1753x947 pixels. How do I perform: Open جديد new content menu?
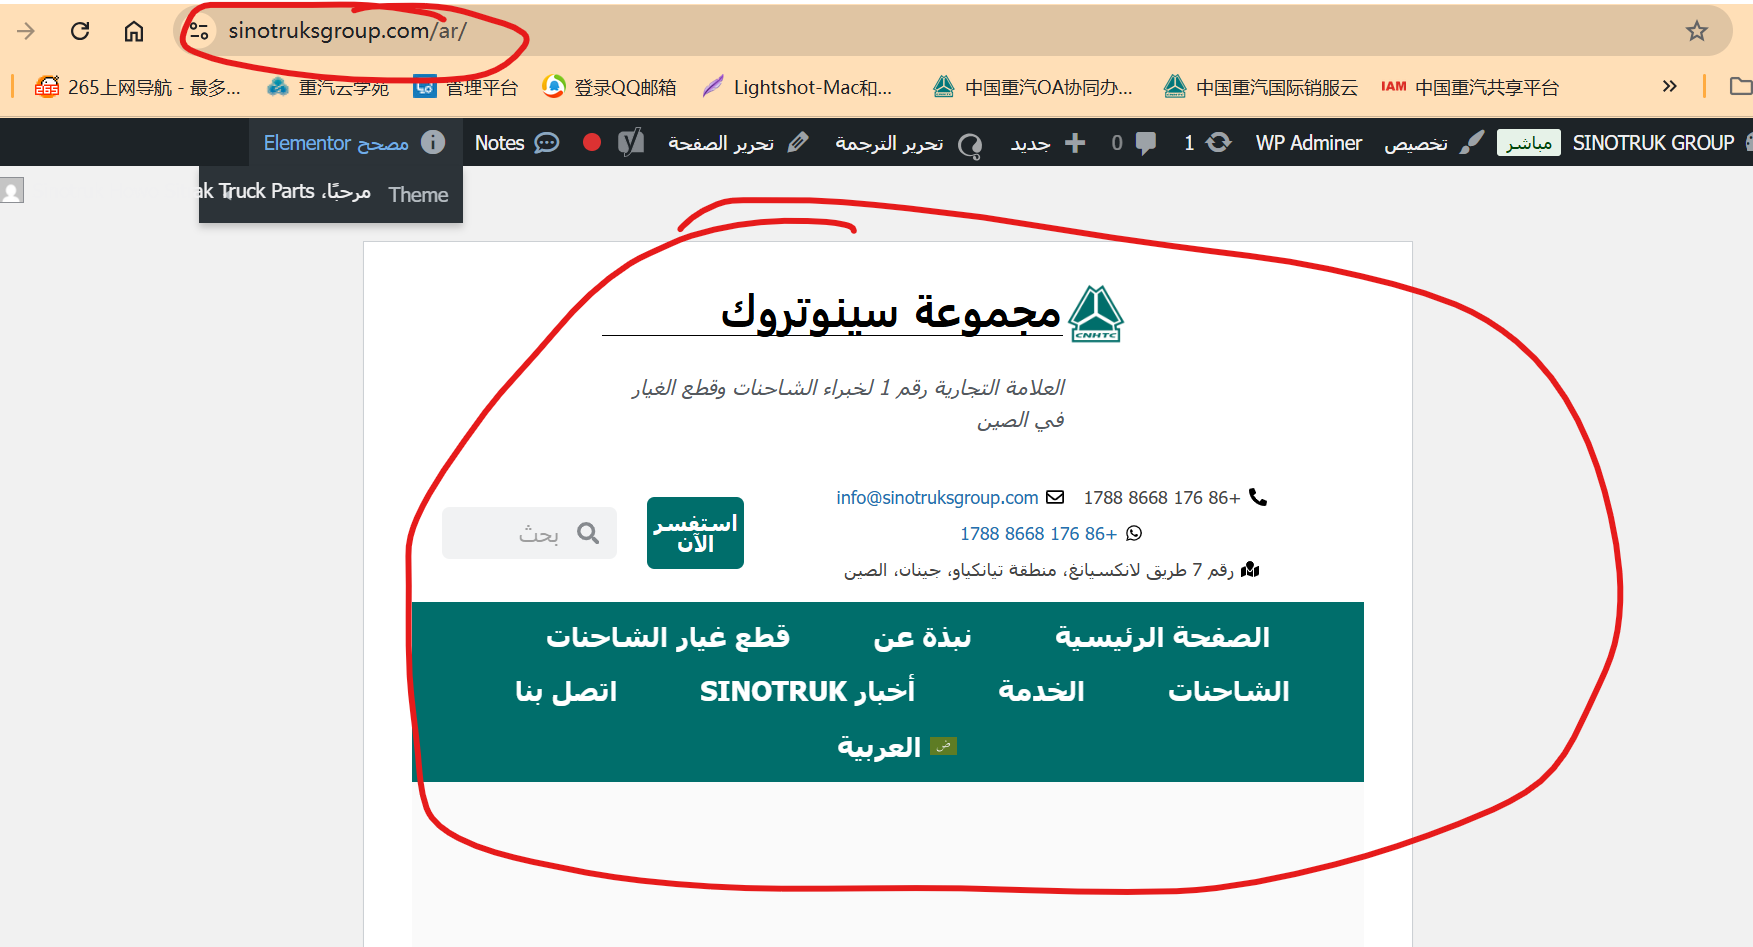pyautogui.click(x=1047, y=143)
